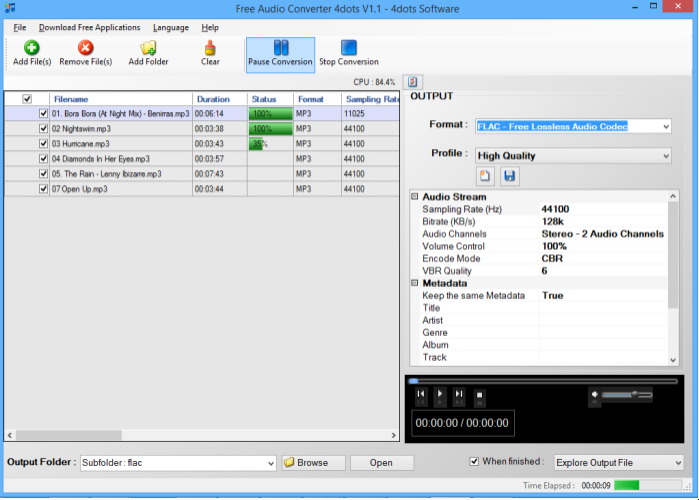Click the Status column header
This screenshot has height=500, width=699.
[x=270, y=99]
